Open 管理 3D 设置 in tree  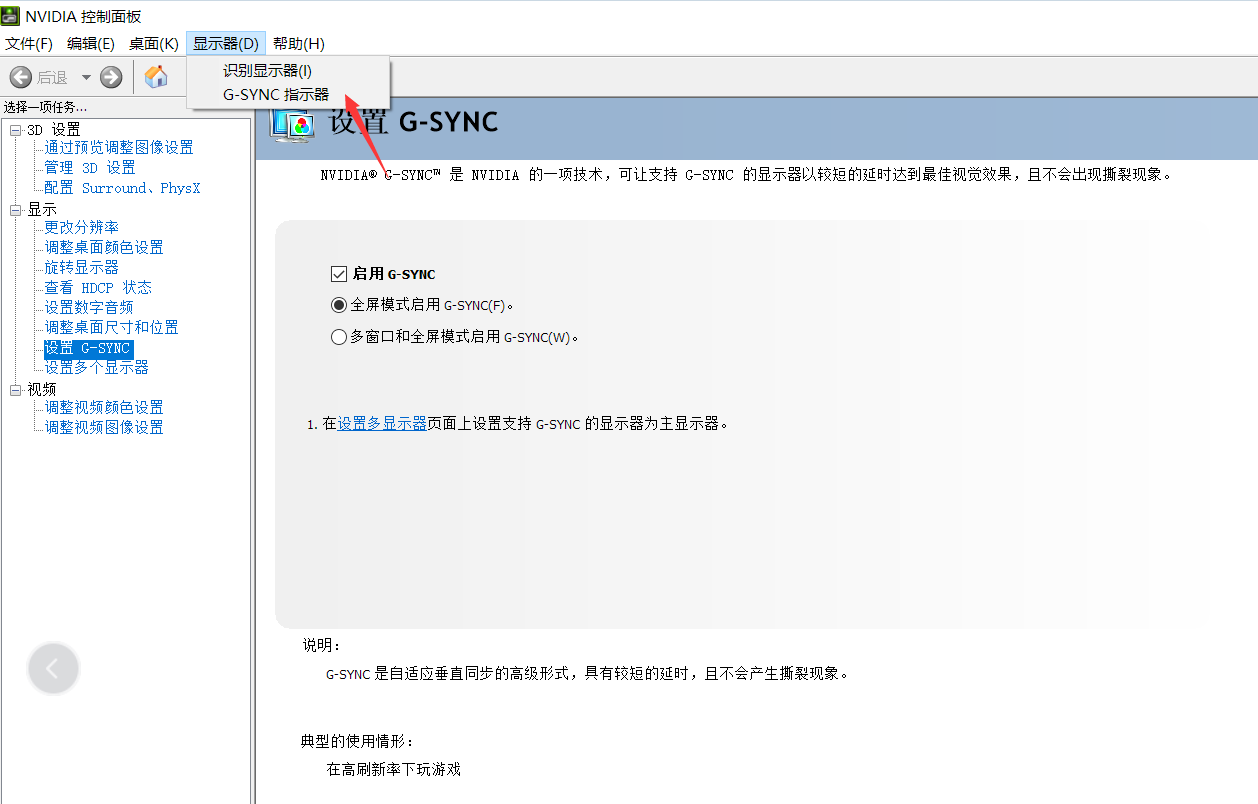90,167
